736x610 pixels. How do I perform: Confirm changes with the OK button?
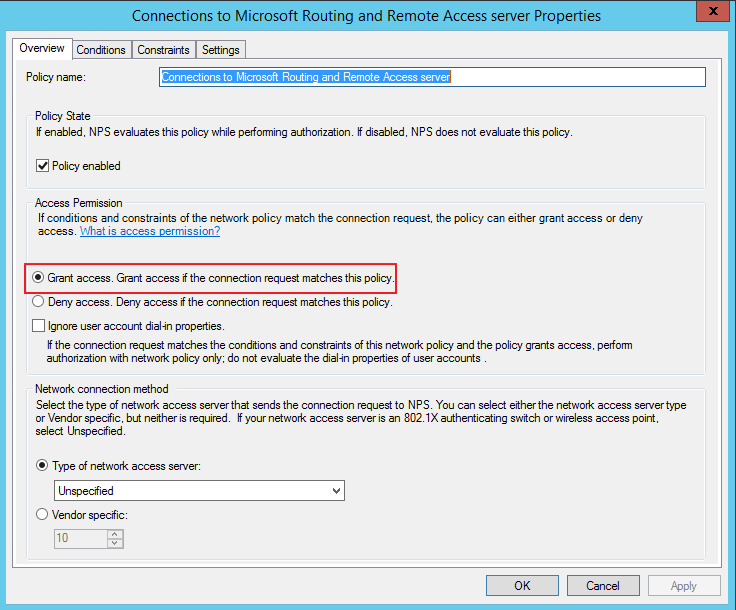[x=522, y=586]
